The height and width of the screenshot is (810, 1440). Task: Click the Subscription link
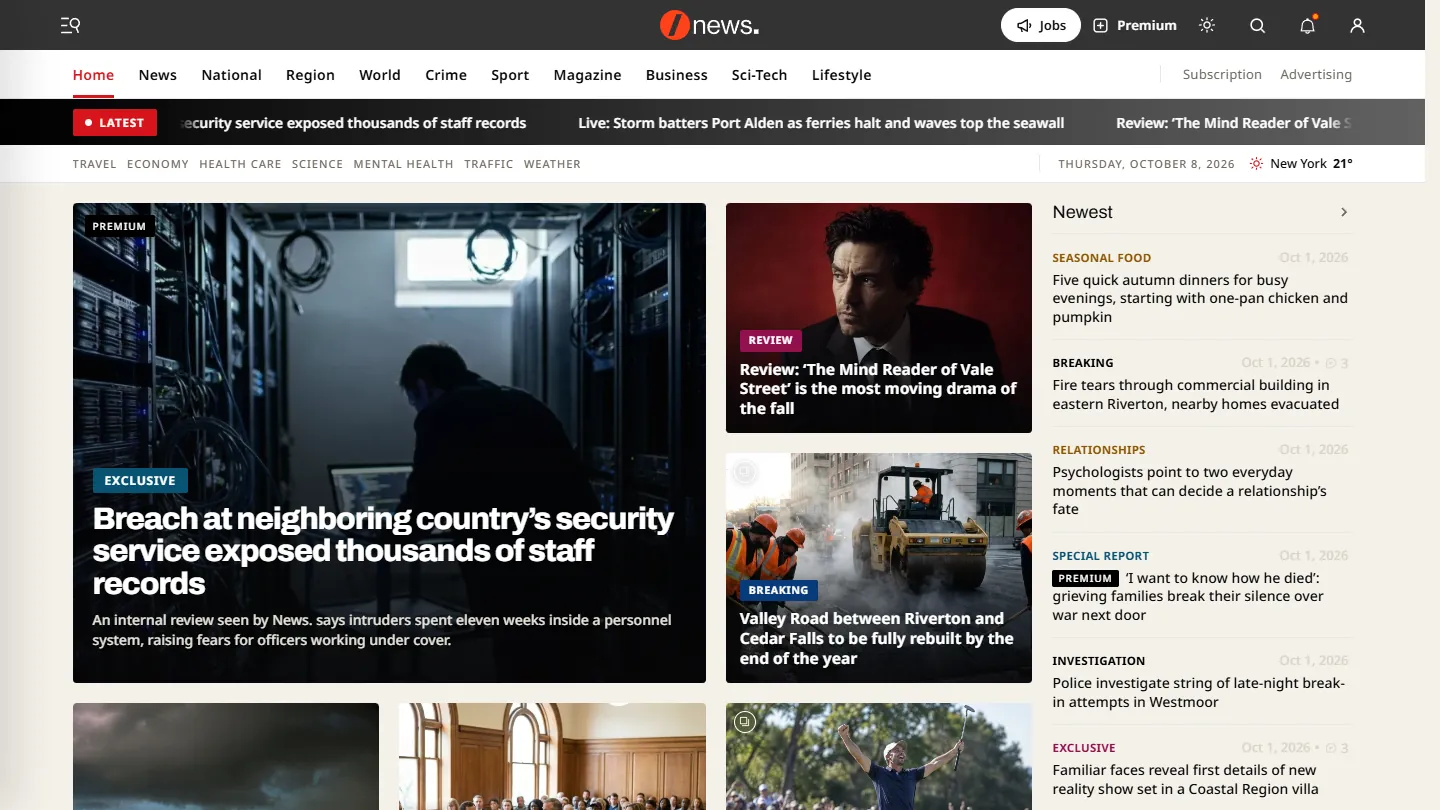pyautogui.click(x=1222, y=74)
